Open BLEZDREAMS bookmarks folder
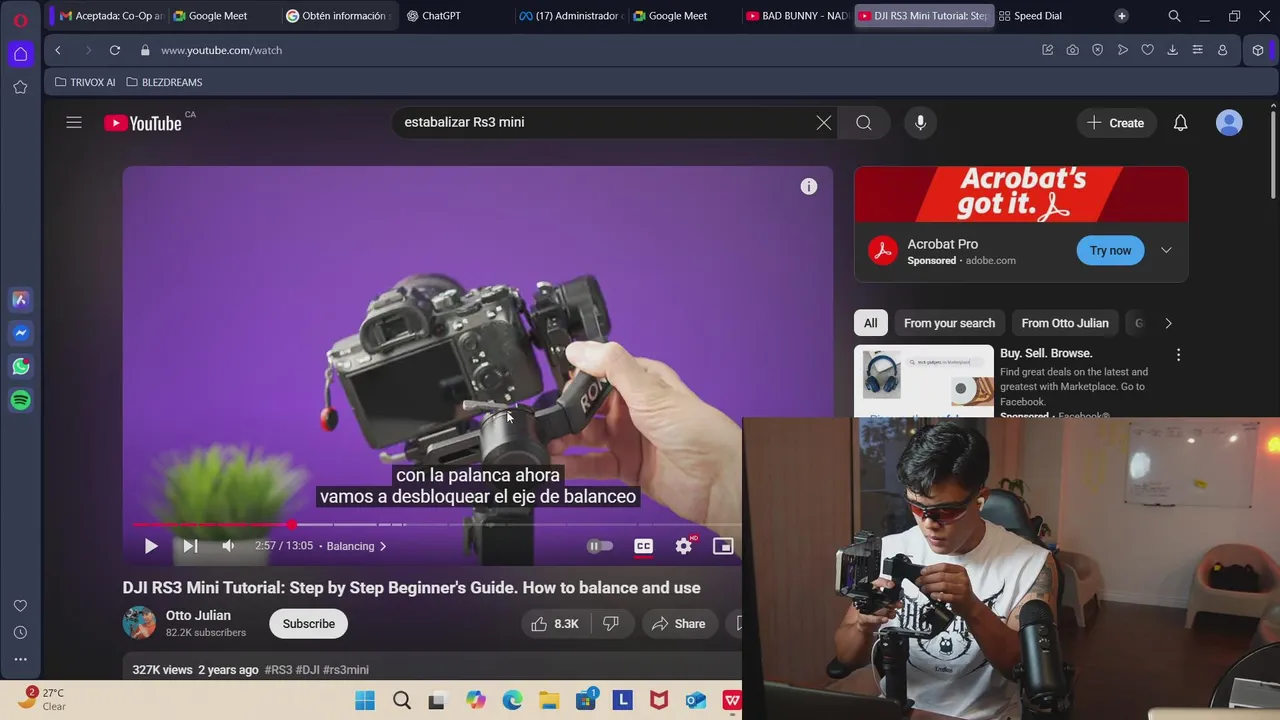Screen dimensions: 1280x720 click(164, 82)
